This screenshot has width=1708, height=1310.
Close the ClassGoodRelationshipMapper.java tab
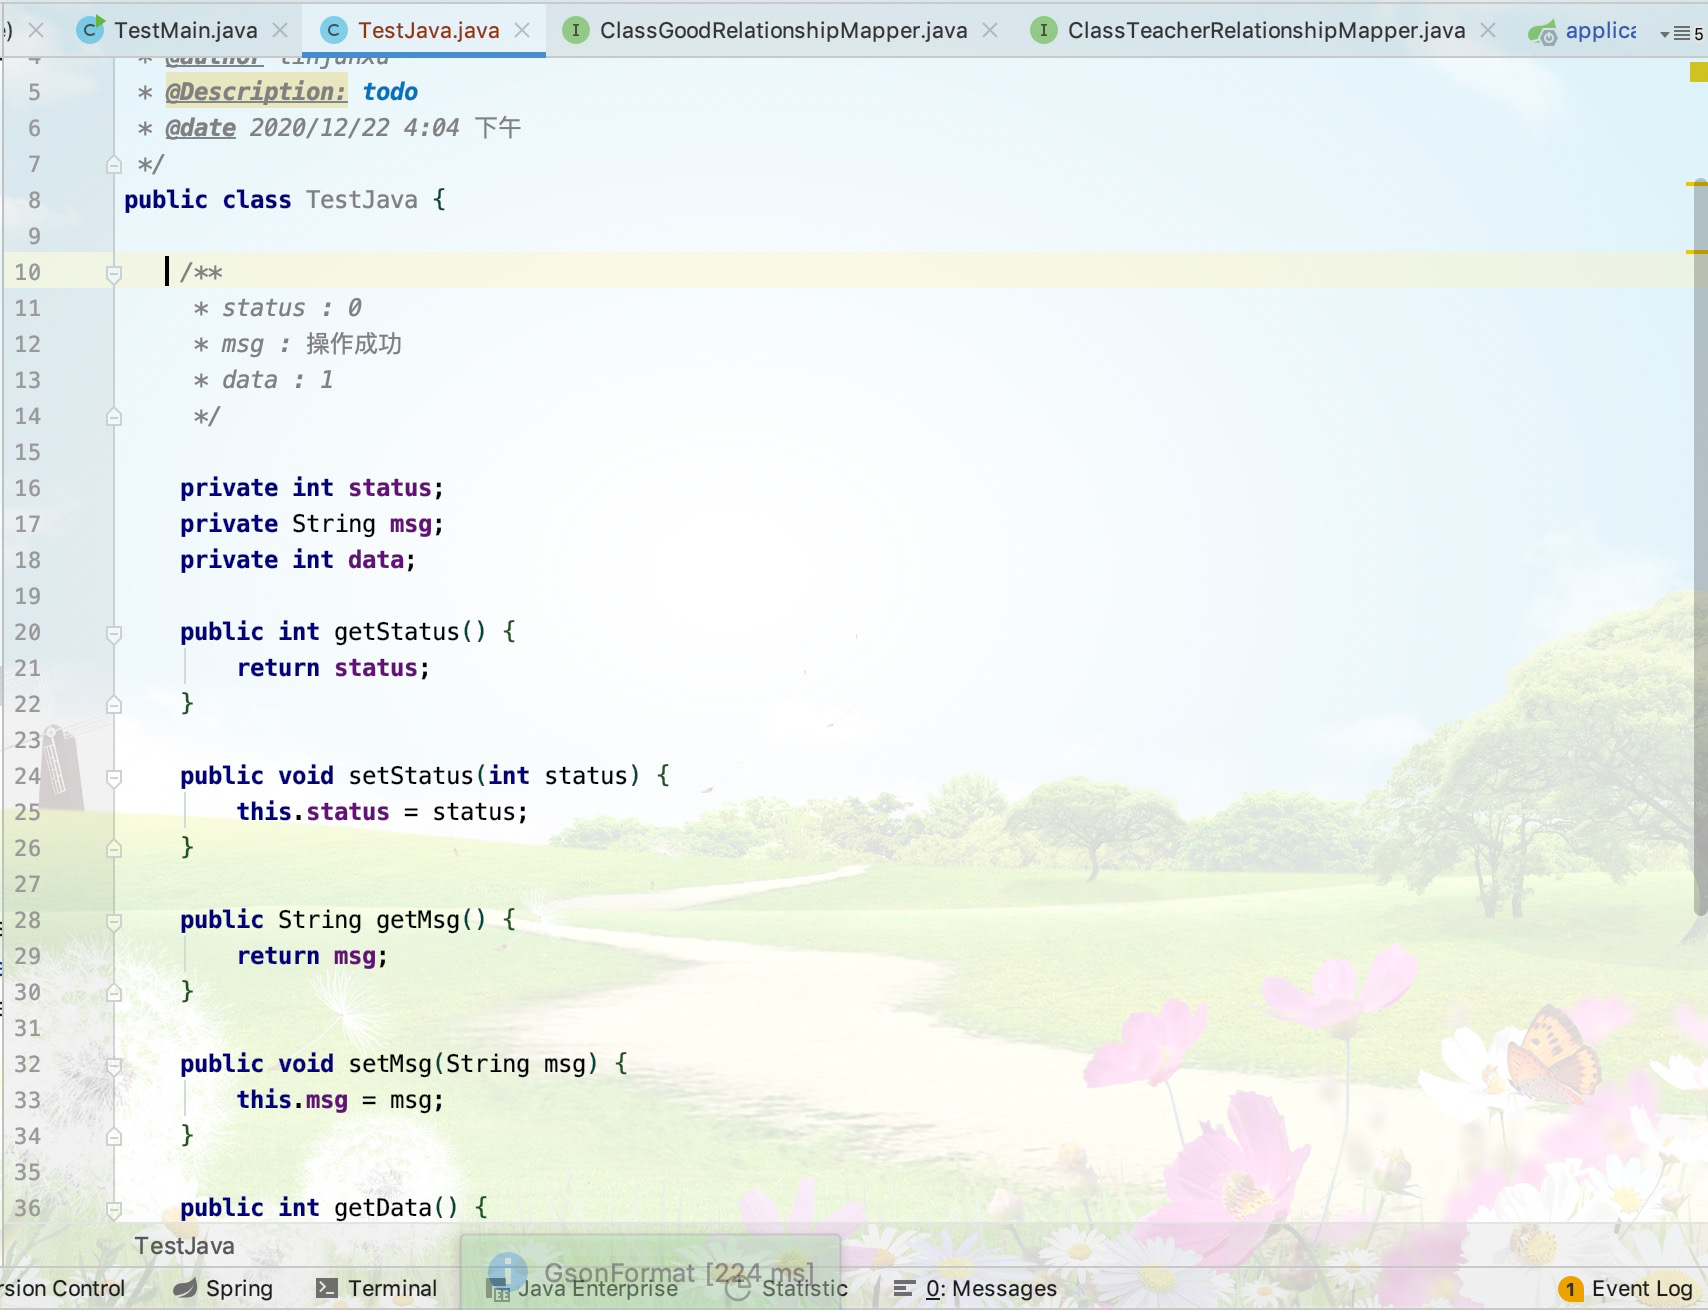(990, 31)
